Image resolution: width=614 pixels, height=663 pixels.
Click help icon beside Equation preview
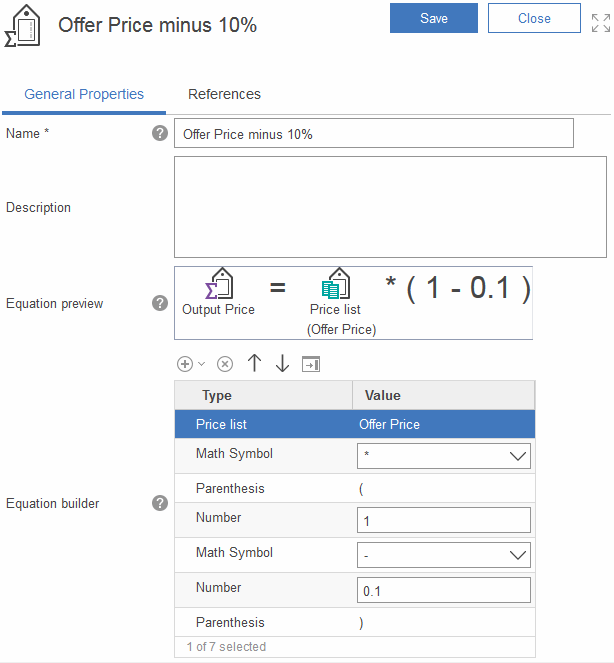160,303
